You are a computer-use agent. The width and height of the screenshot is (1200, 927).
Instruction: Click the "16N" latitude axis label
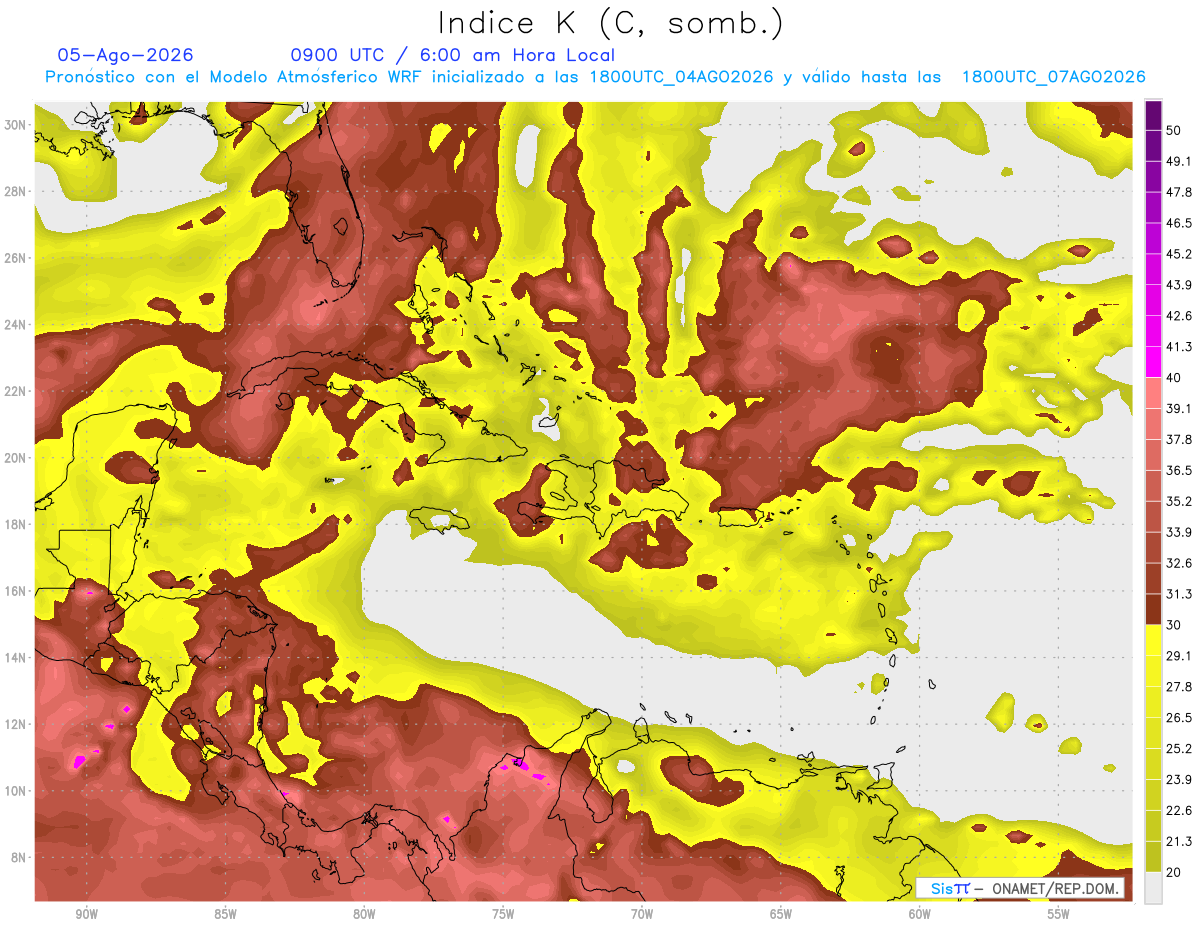(x=15, y=591)
